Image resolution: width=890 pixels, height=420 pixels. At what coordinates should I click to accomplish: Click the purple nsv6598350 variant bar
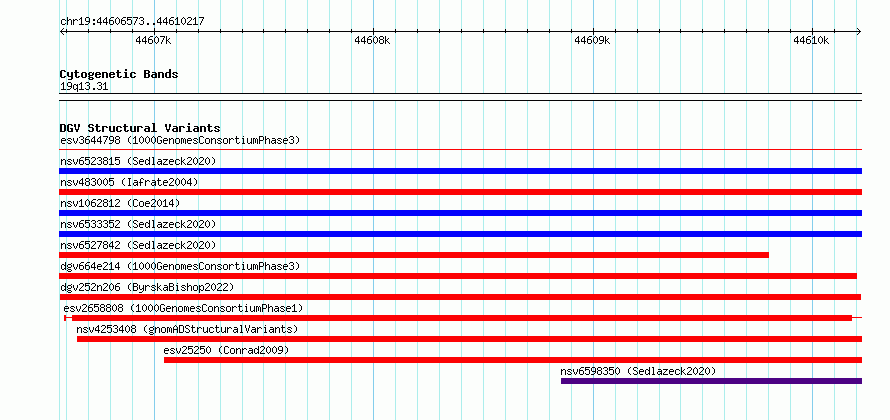pyautogui.click(x=711, y=381)
